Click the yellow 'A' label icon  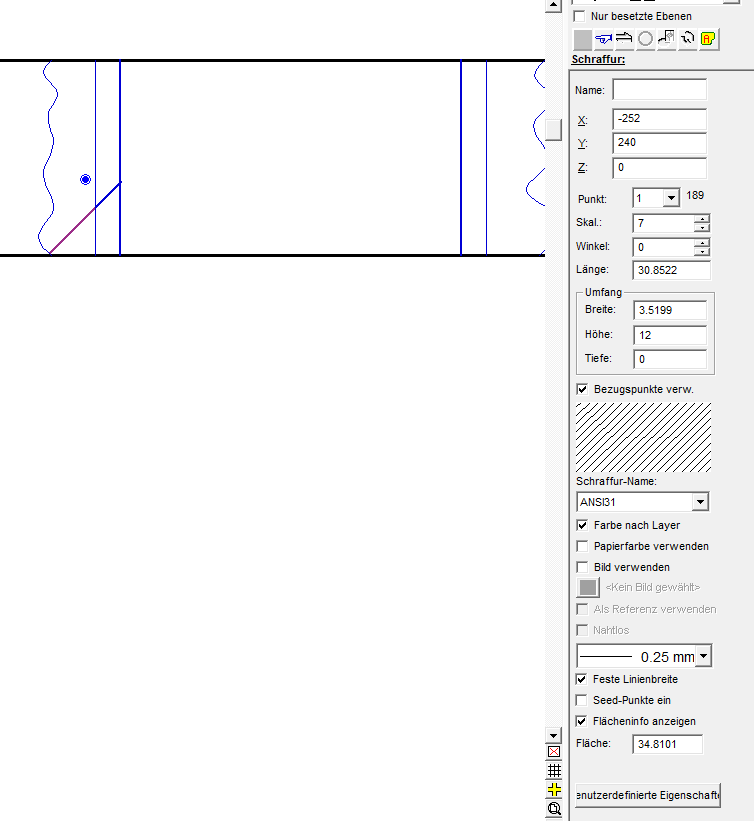point(708,39)
